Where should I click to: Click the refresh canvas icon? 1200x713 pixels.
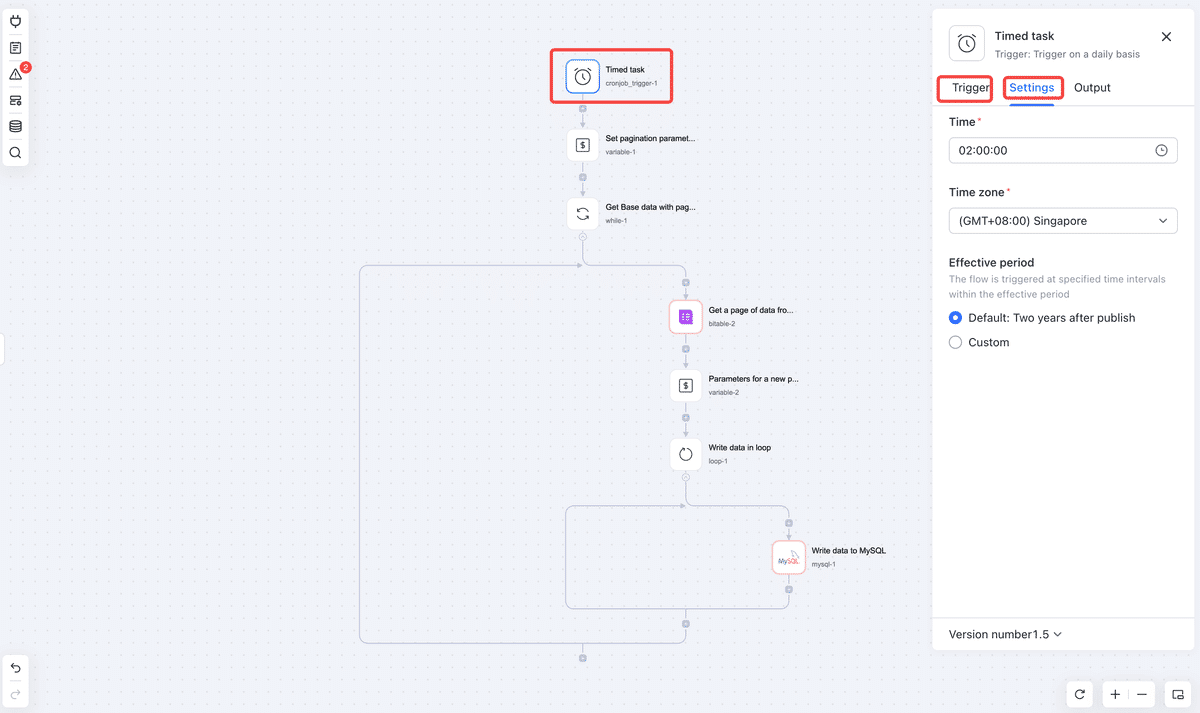[1080, 694]
